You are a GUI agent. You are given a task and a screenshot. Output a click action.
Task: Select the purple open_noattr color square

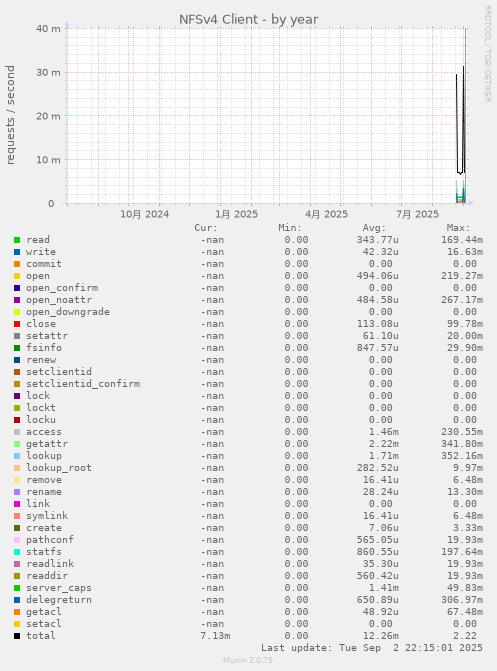17,300
